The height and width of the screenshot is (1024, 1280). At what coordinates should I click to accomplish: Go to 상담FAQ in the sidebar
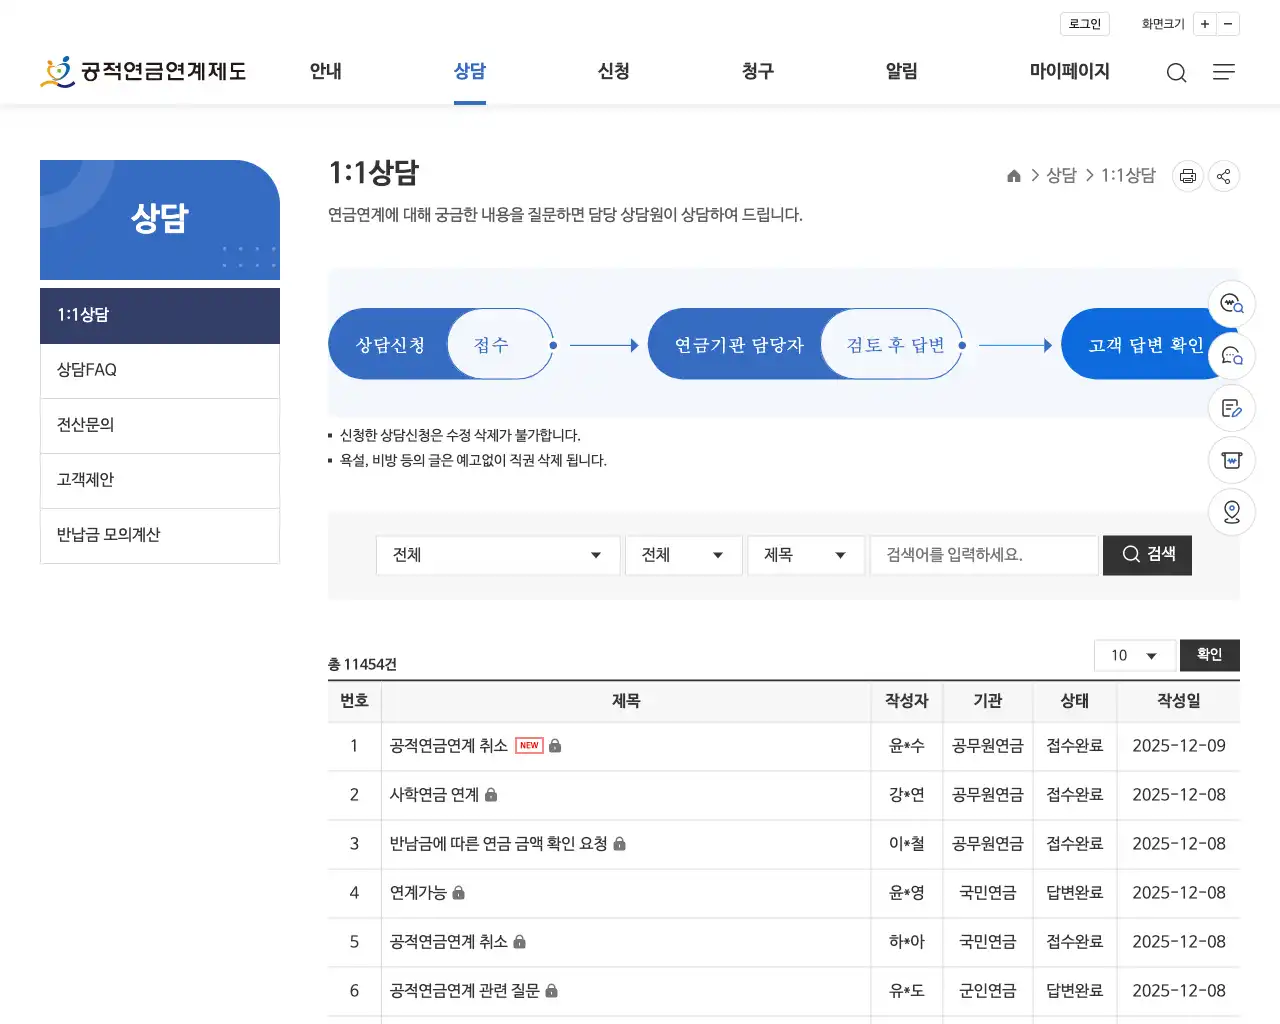point(159,370)
